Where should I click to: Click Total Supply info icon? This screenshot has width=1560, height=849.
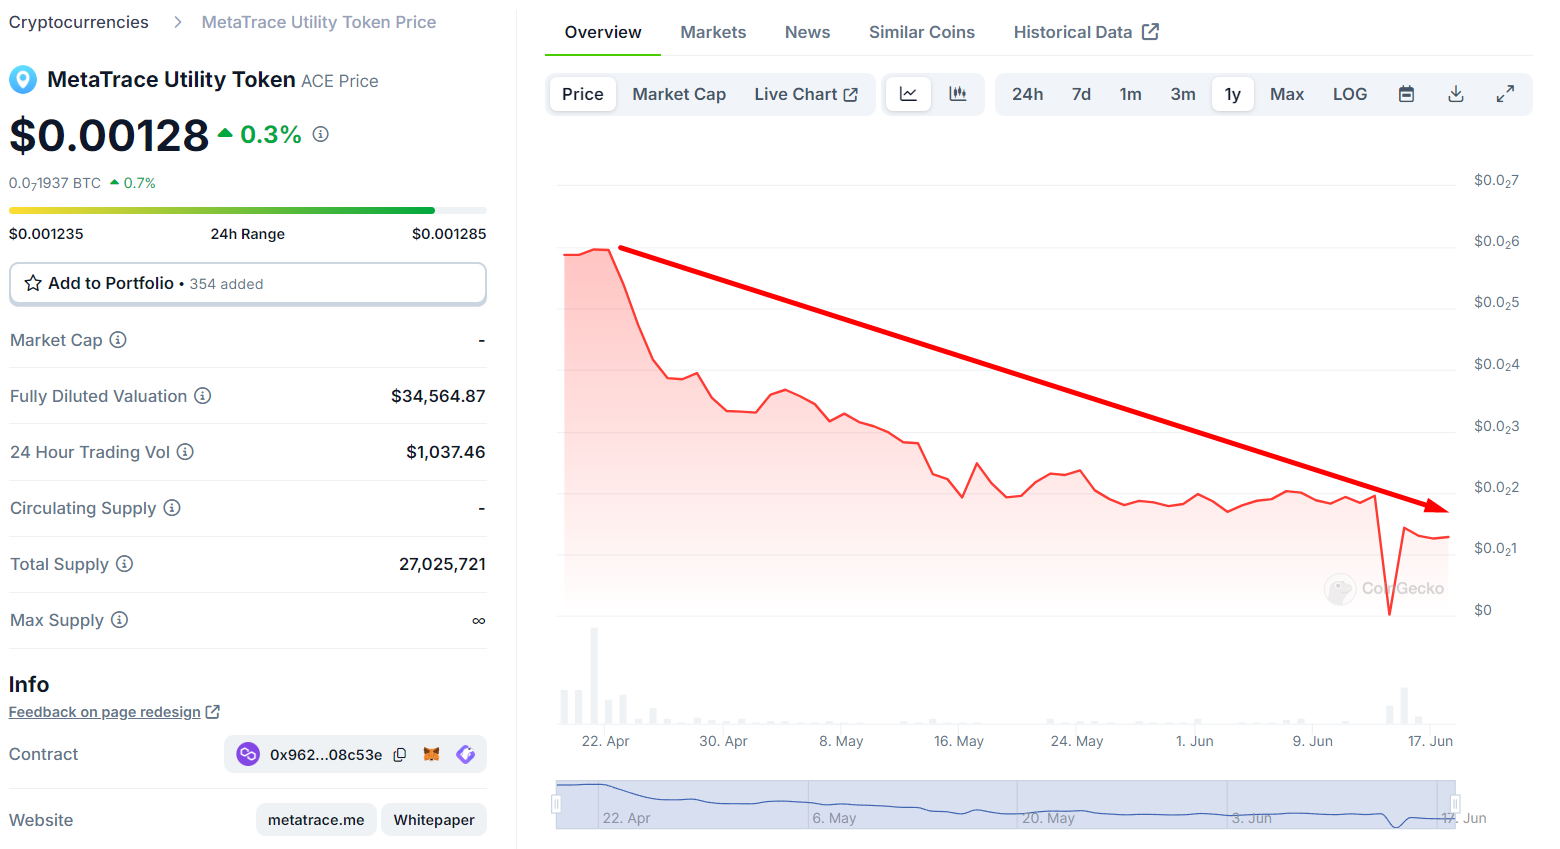coord(124,564)
